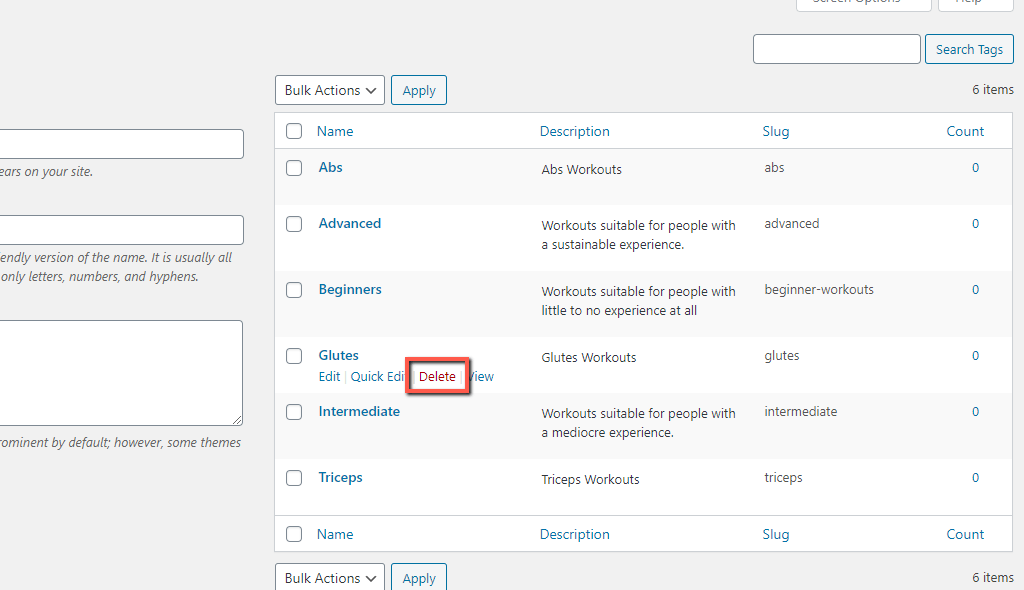
Task: Open the Advanced tag link
Action: (349, 223)
